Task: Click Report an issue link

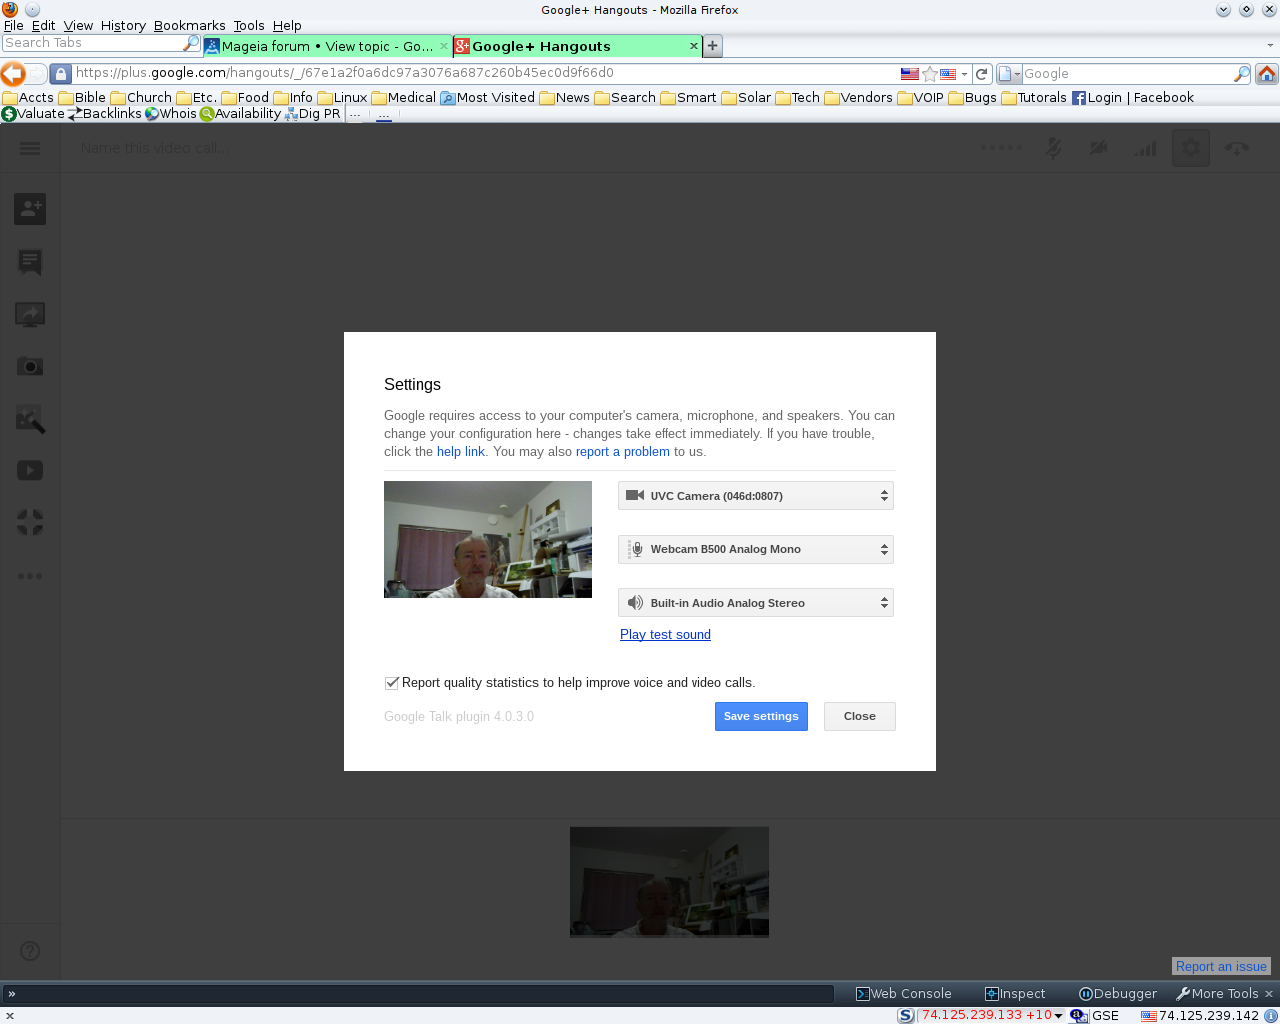Action: coord(1221,966)
